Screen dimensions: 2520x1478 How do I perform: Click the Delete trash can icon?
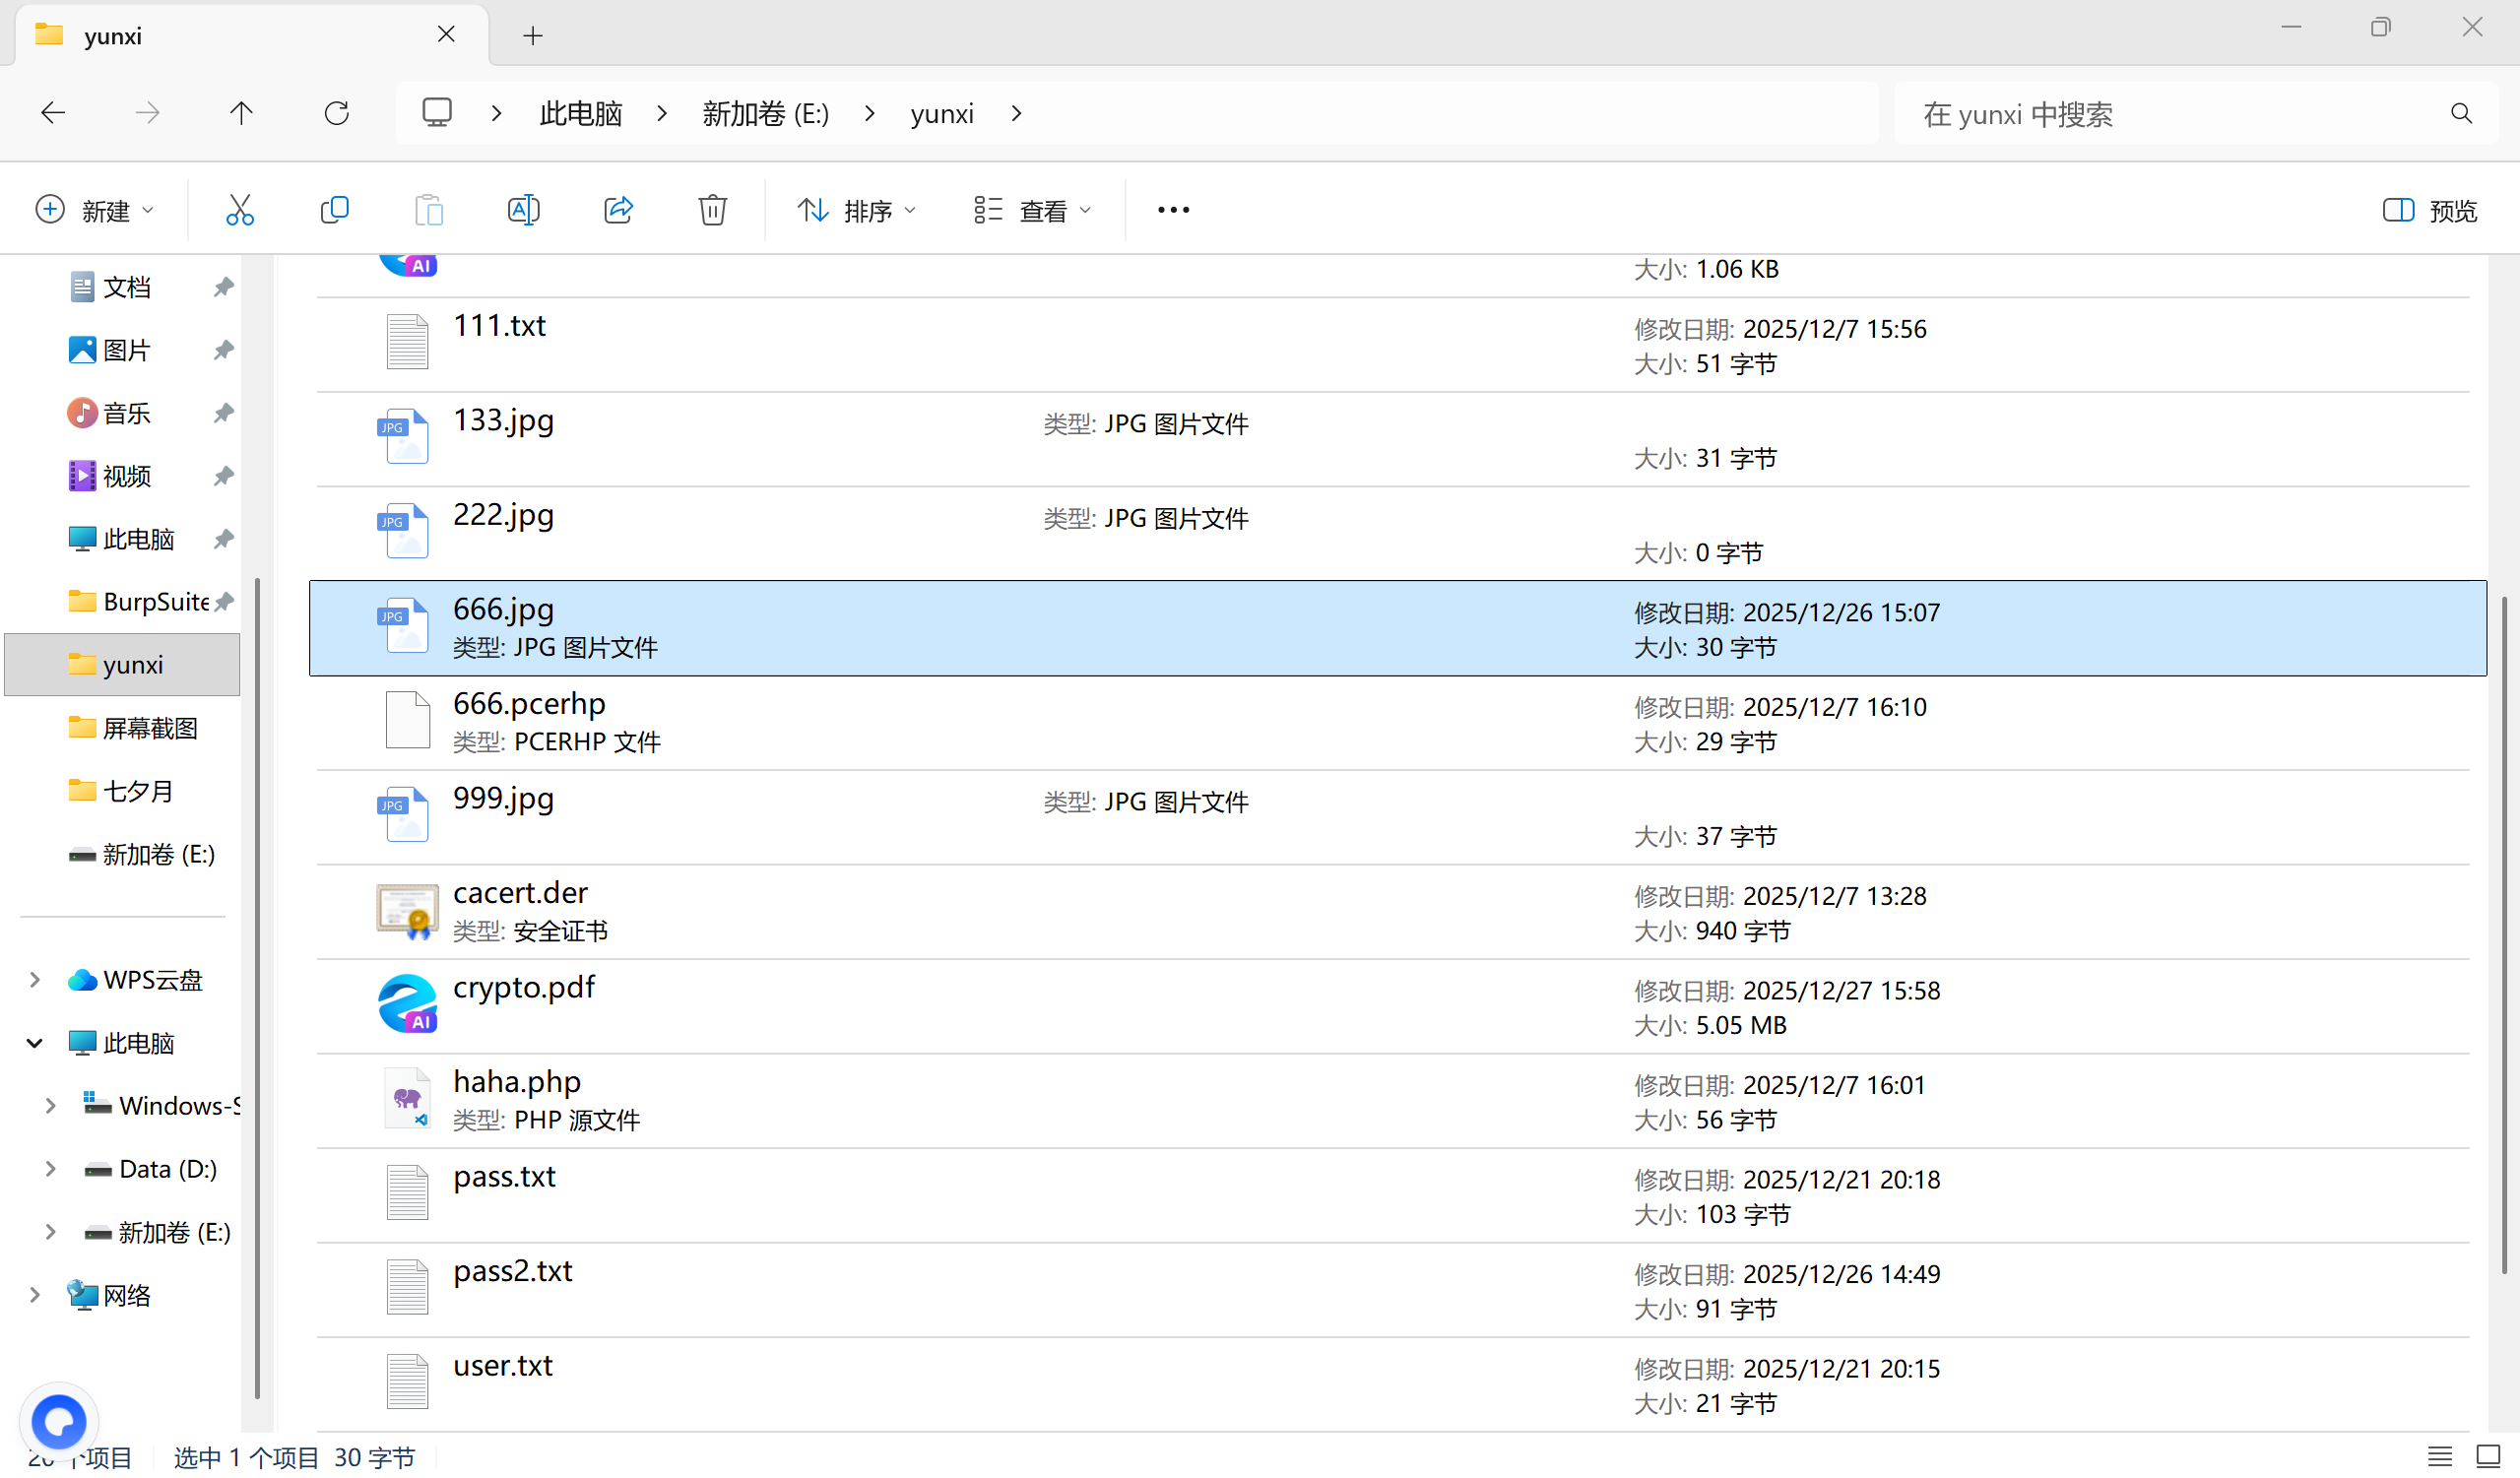click(x=712, y=210)
